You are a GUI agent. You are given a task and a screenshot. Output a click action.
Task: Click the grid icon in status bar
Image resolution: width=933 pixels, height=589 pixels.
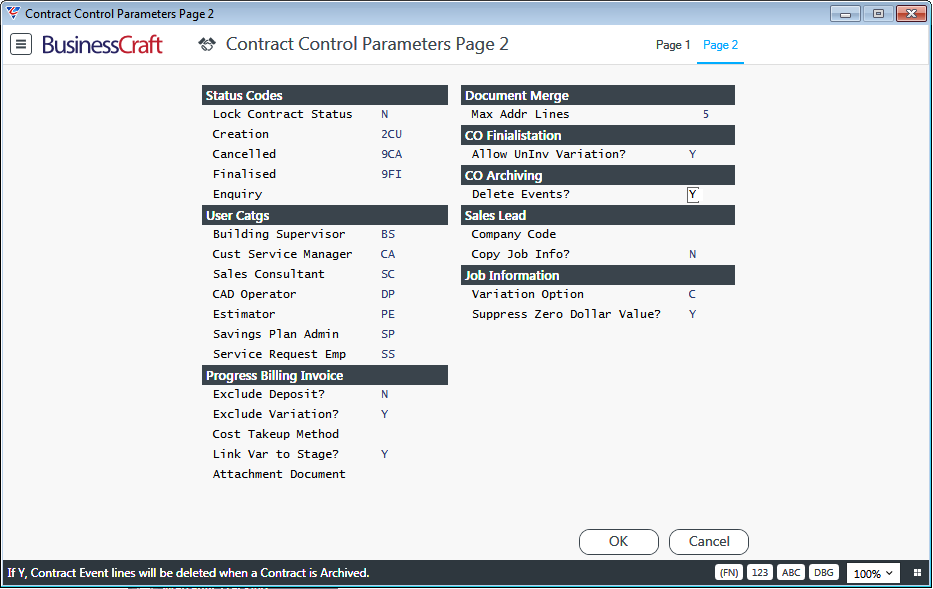pyautogui.click(x=917, y=573)
